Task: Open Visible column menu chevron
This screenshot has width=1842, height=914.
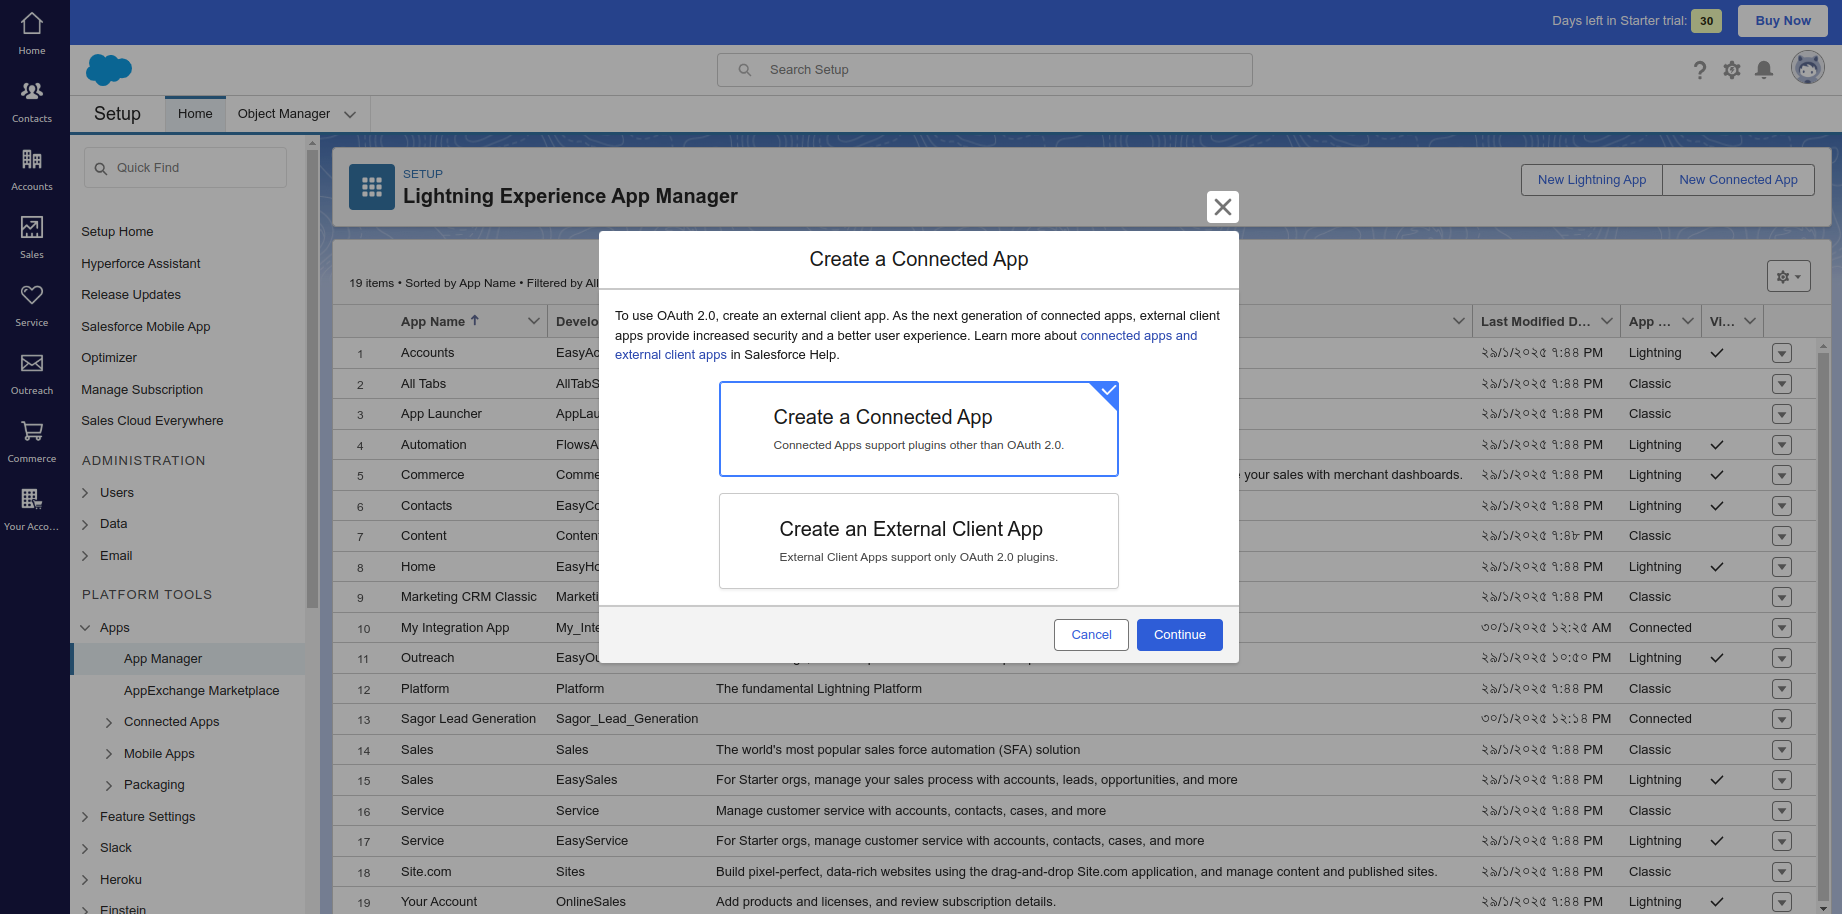Action: click(1750, 321)
